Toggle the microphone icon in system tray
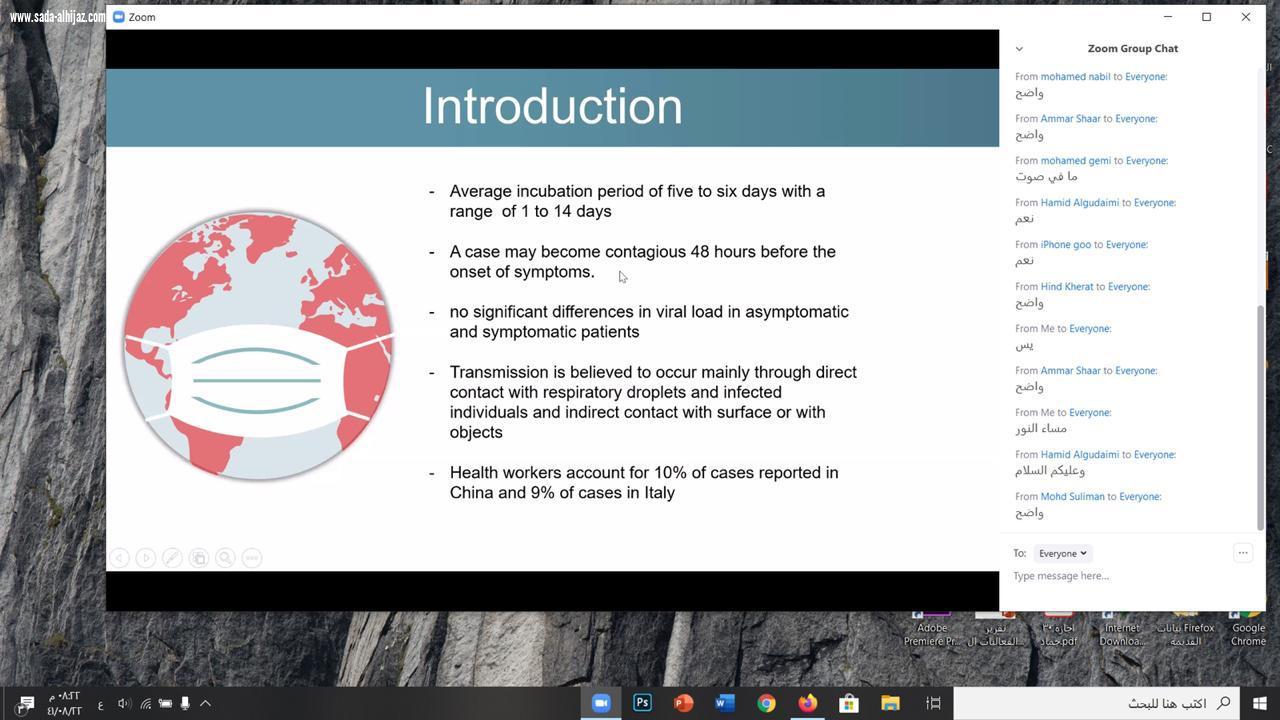 185,703
